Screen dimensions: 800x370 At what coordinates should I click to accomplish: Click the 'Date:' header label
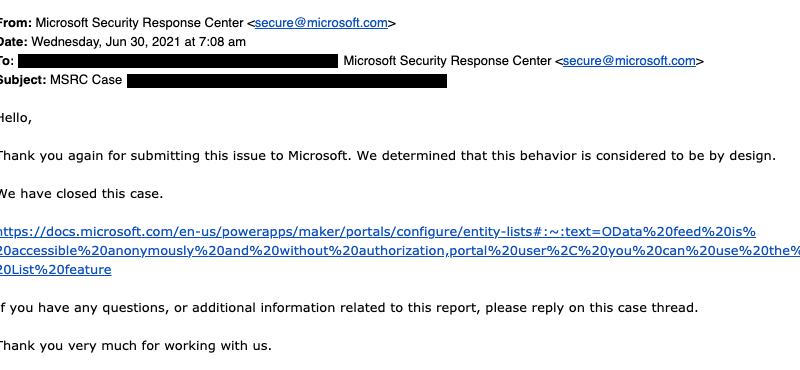[x=14, y=42]
